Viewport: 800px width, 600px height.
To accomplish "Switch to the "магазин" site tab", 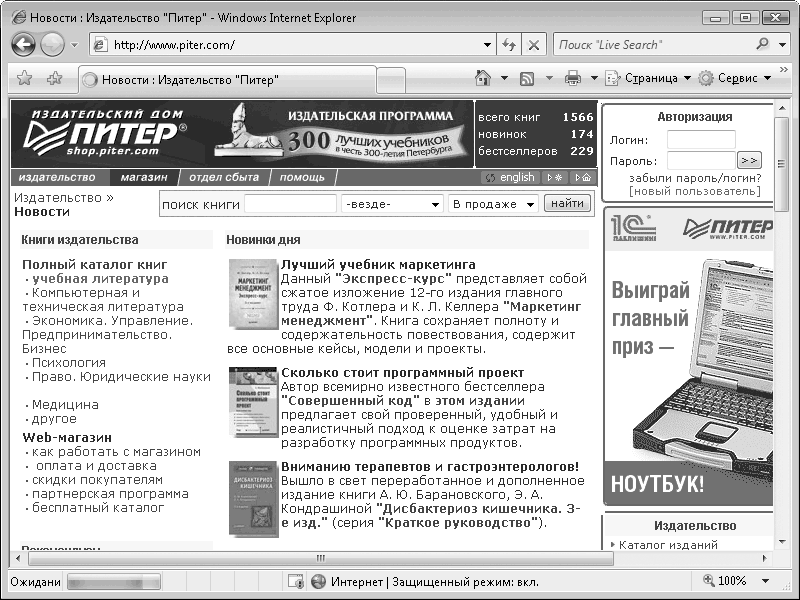I will click(x=144, y=177).
